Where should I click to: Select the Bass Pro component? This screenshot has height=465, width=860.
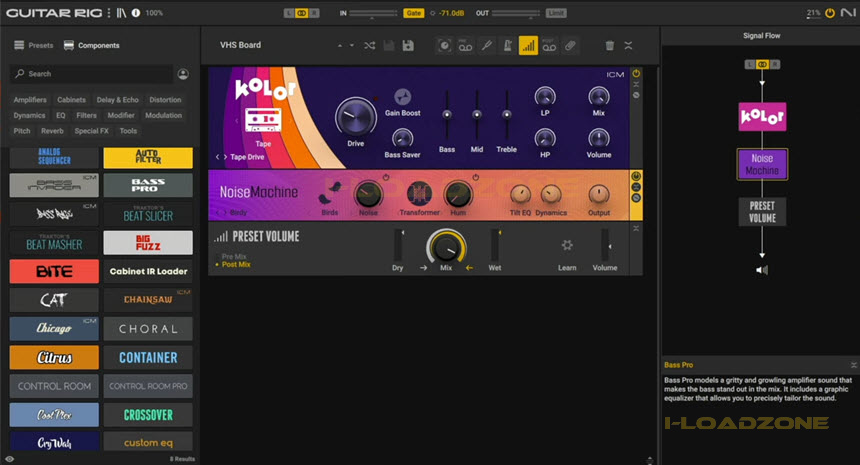tap(148, 185)
